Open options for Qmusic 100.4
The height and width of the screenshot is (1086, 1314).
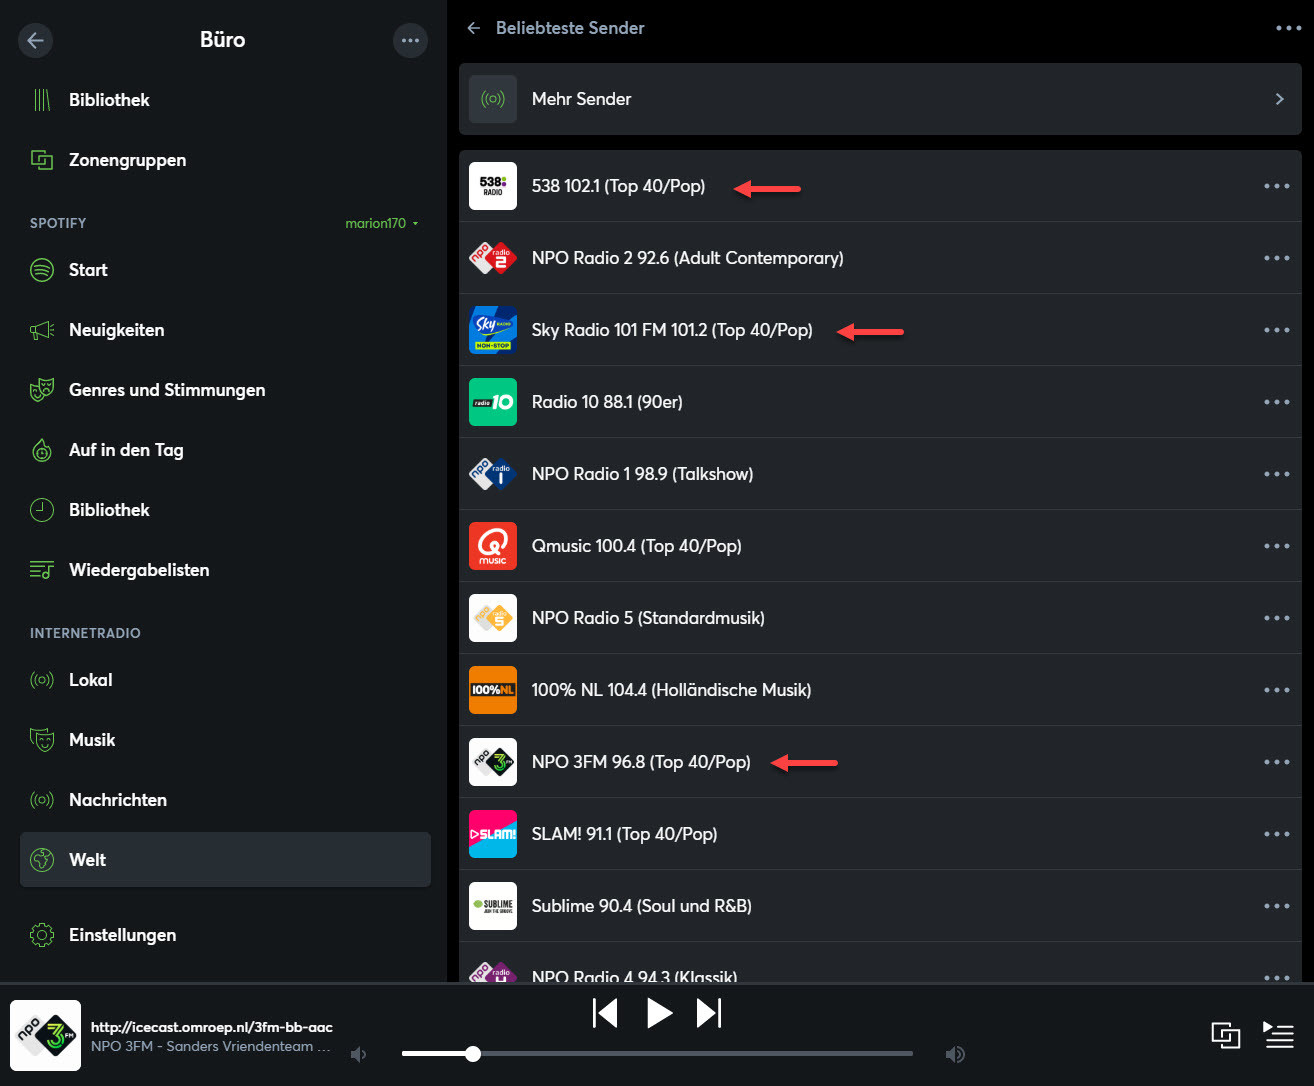click(x=1276, y=546)
